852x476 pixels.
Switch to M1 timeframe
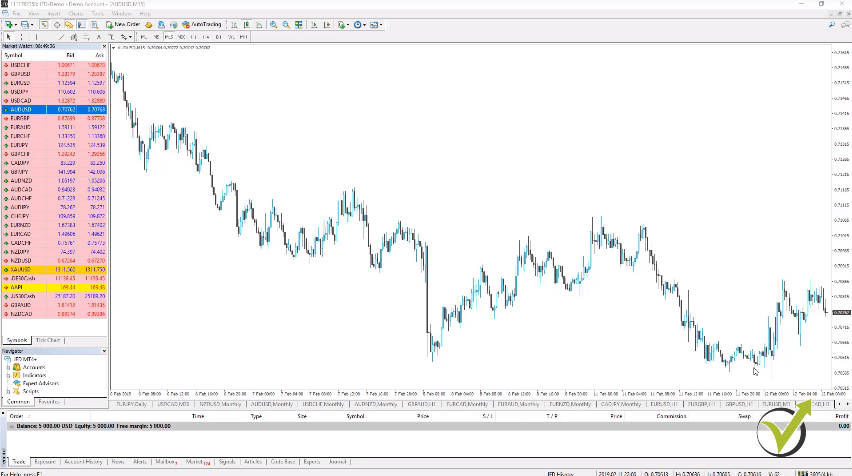pyautogui.click(x=143, y=37)
